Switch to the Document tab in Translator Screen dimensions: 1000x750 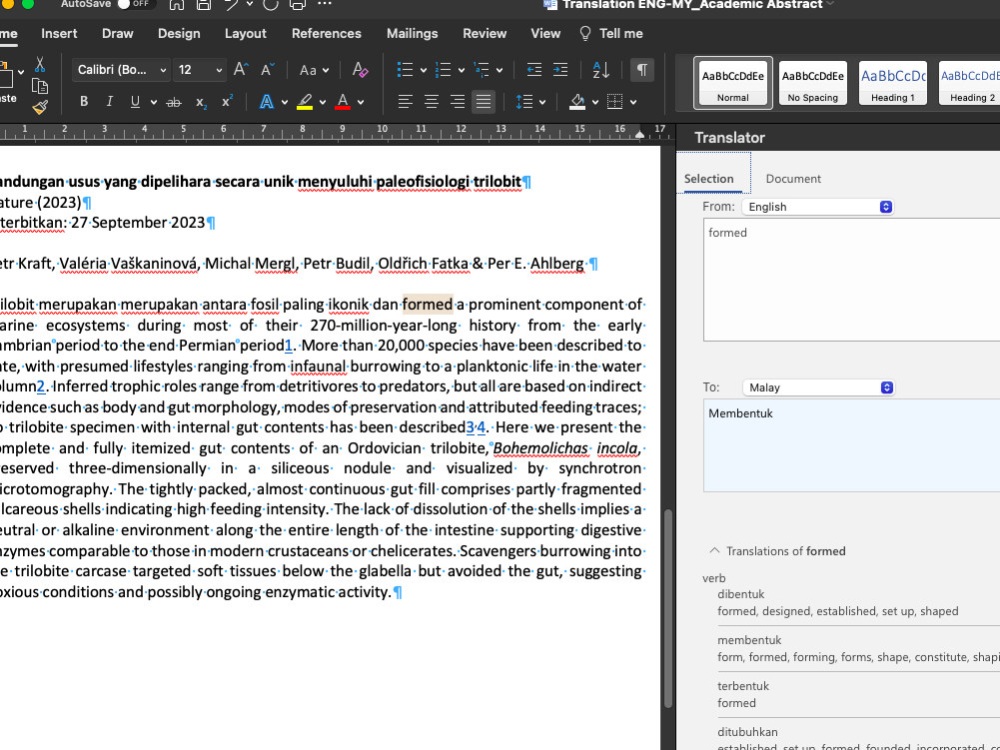(x=793, y=179)
